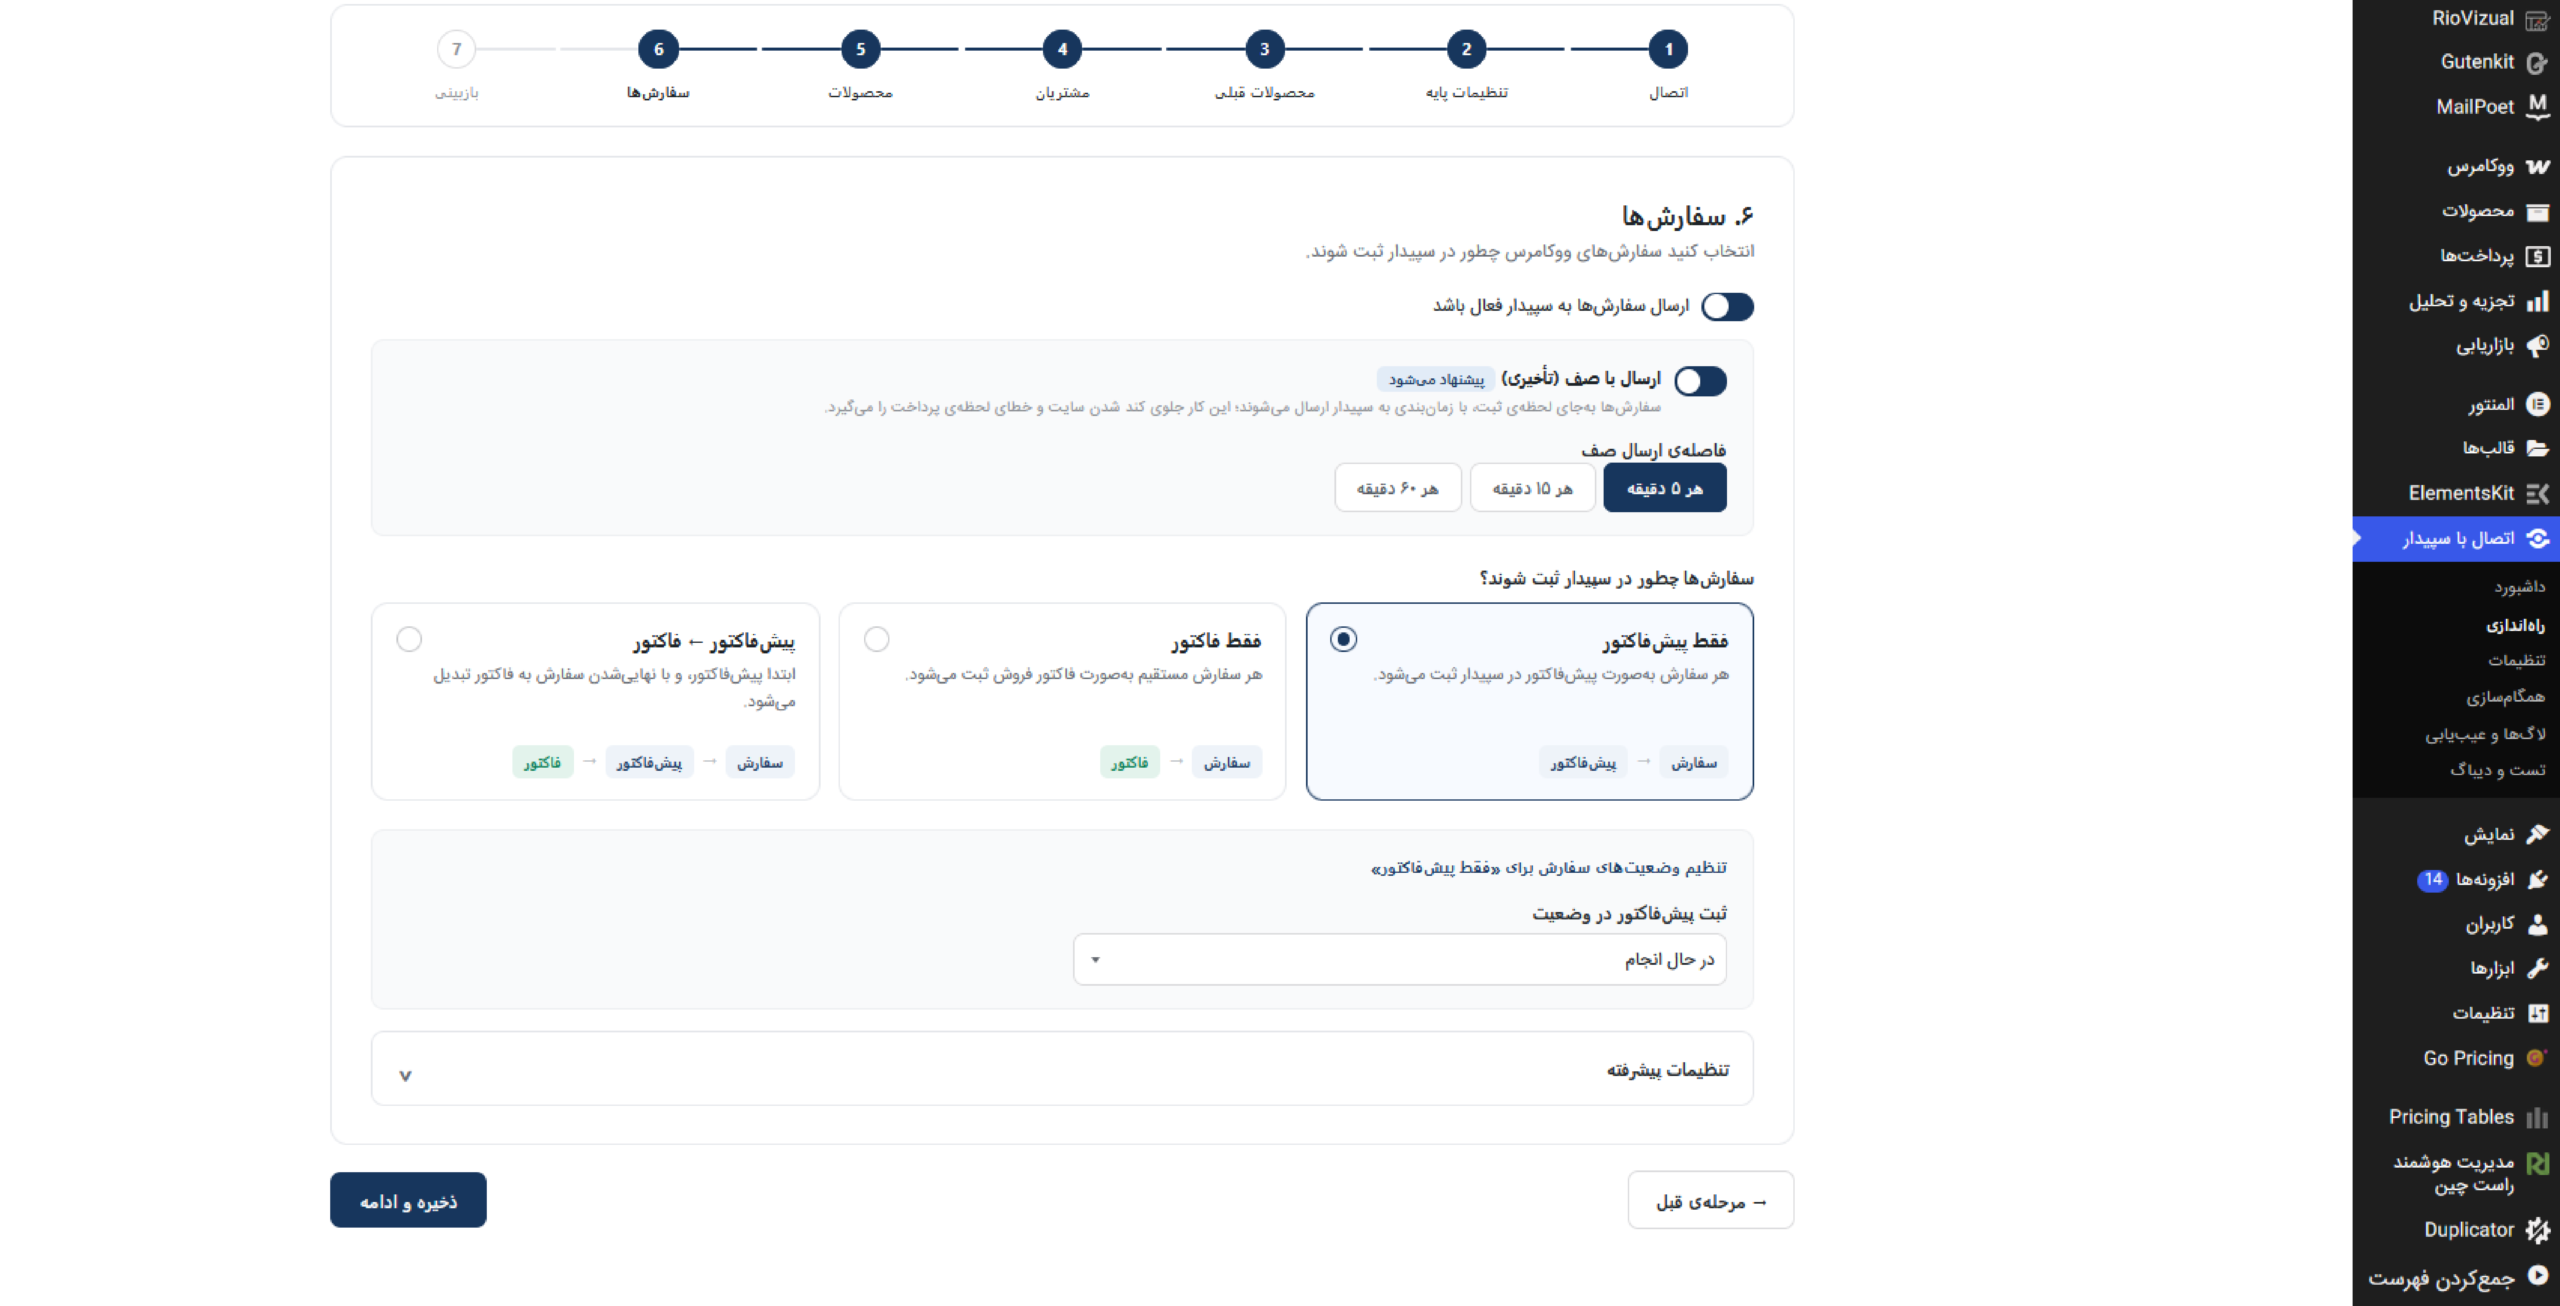Go to step 1 اتصال

[x=1667, y=49]
